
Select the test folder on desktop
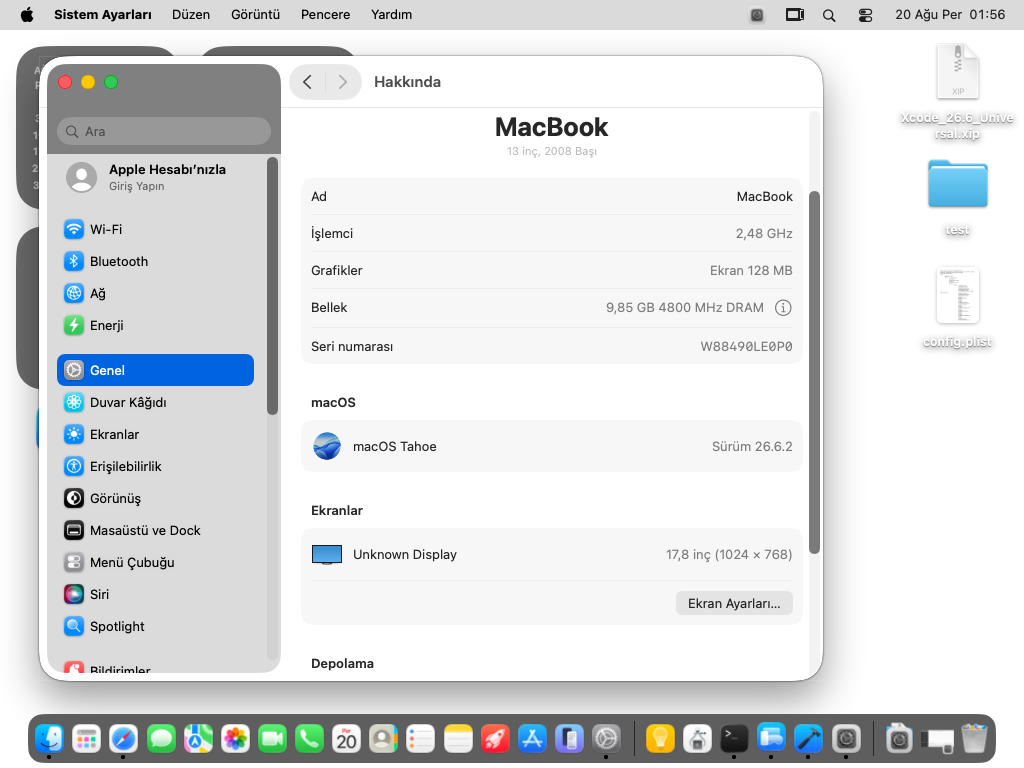(957, 197)
